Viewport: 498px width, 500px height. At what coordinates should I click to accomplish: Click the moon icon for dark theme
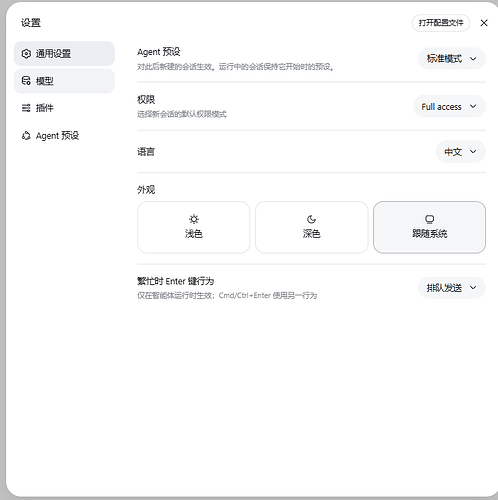tap(311, 219)
